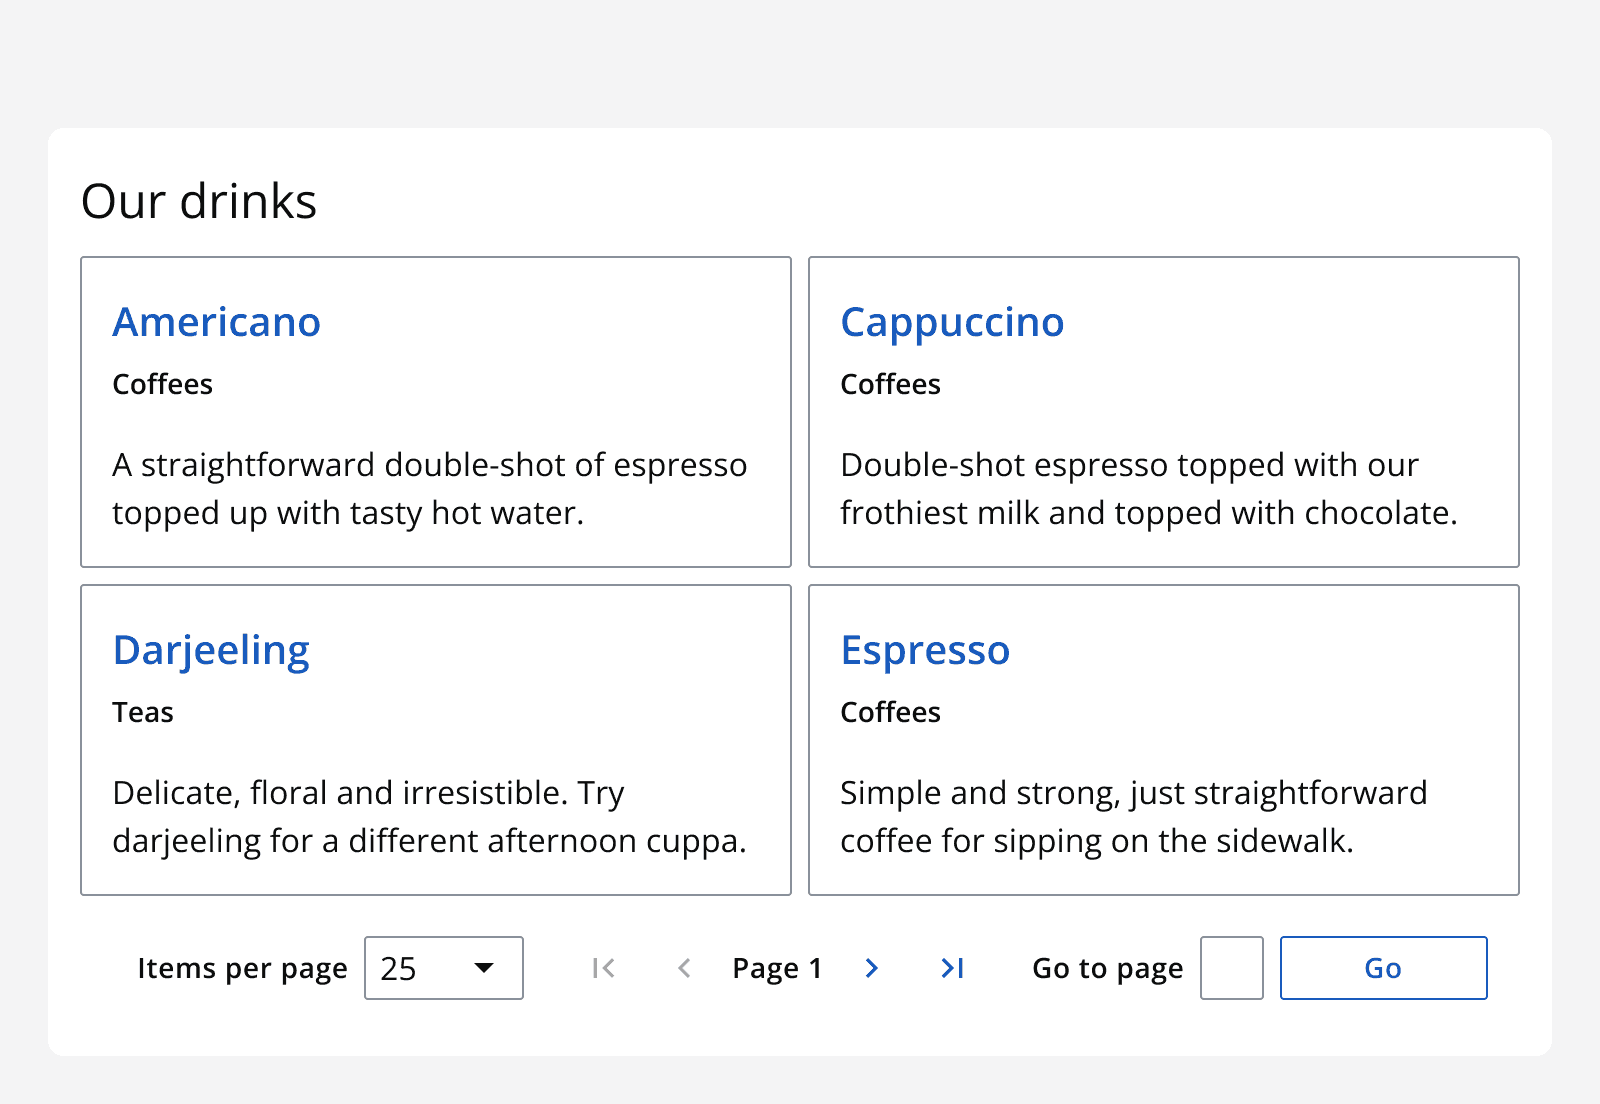This screenshot has height=1104, width=1600.
Task: Go to the first page using the skip-back icon
Action: pyautogui.click(x=603, y=967)
